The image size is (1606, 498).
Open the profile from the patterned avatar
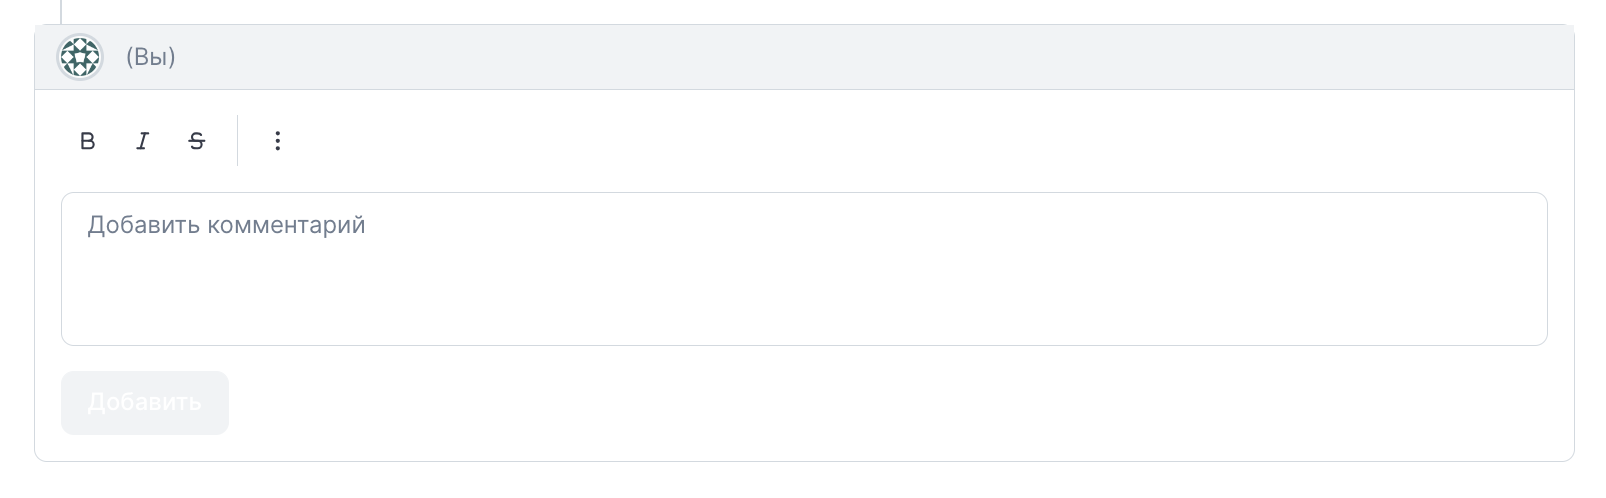[x=80, y=57]
